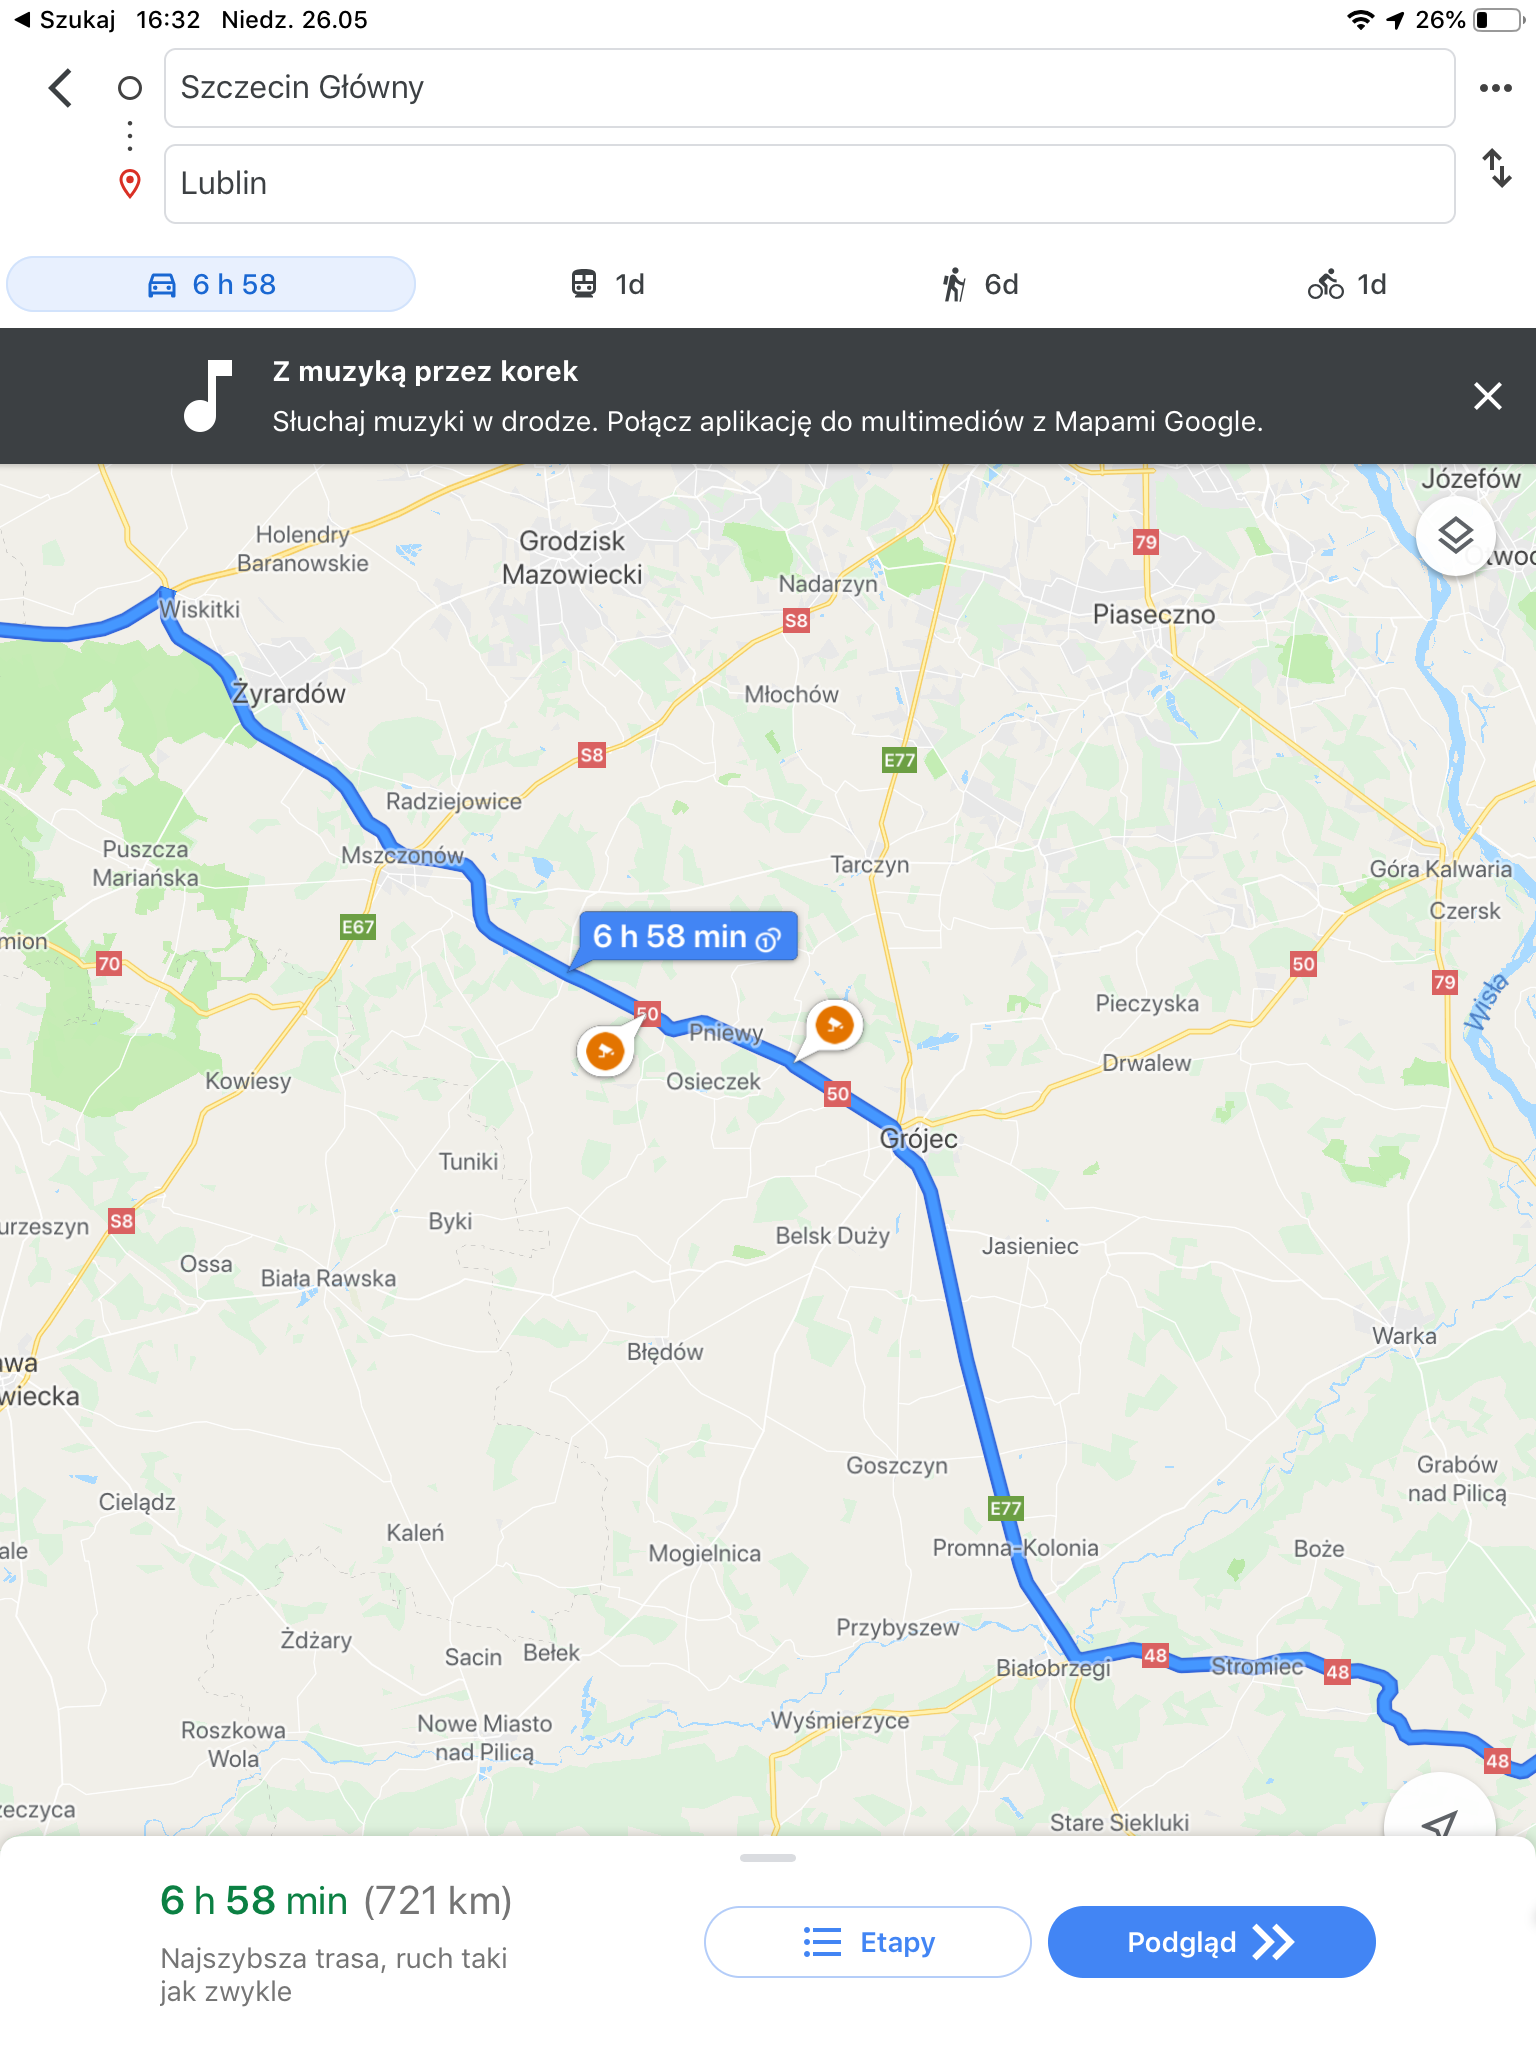Open the three-dot more options menu
Screen dimensions: 1536x2048
coord(1495,88)
